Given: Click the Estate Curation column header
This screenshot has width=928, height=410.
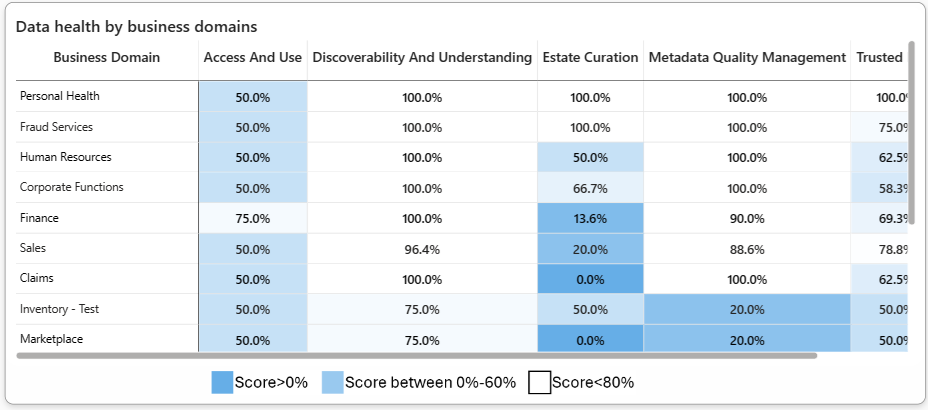Looking at the screenshot, I should click(590, 58).
